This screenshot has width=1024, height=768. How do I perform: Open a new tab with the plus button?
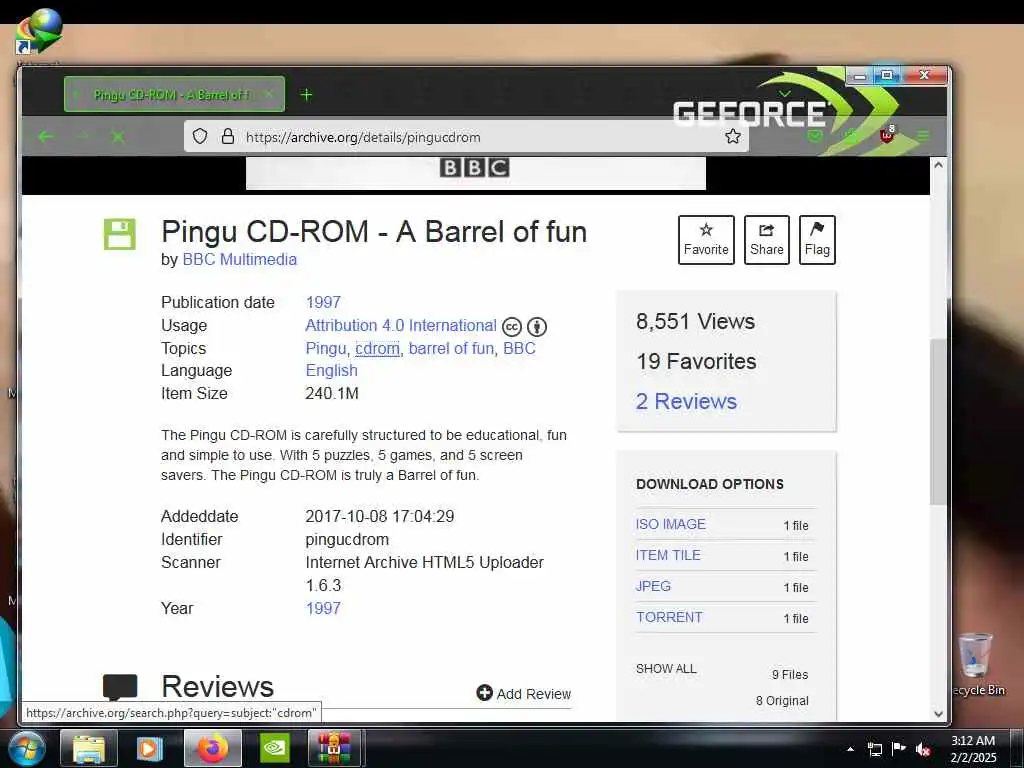[306, 95]
